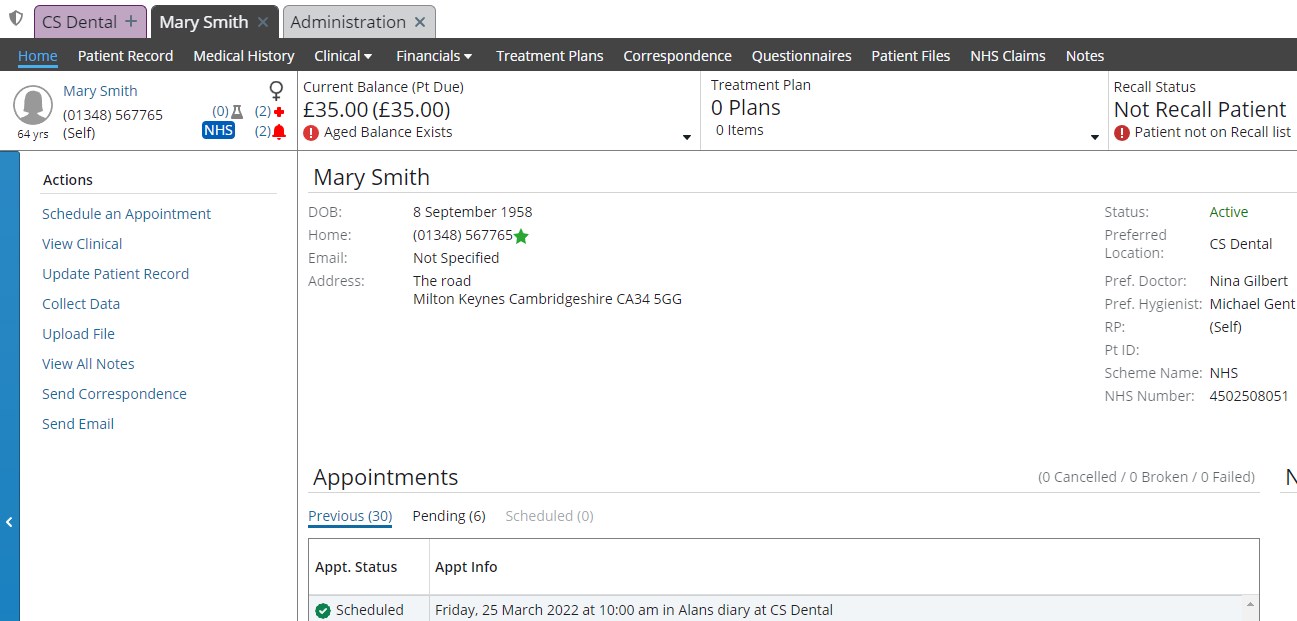Click Update Patient Record link

click(116, 274)
